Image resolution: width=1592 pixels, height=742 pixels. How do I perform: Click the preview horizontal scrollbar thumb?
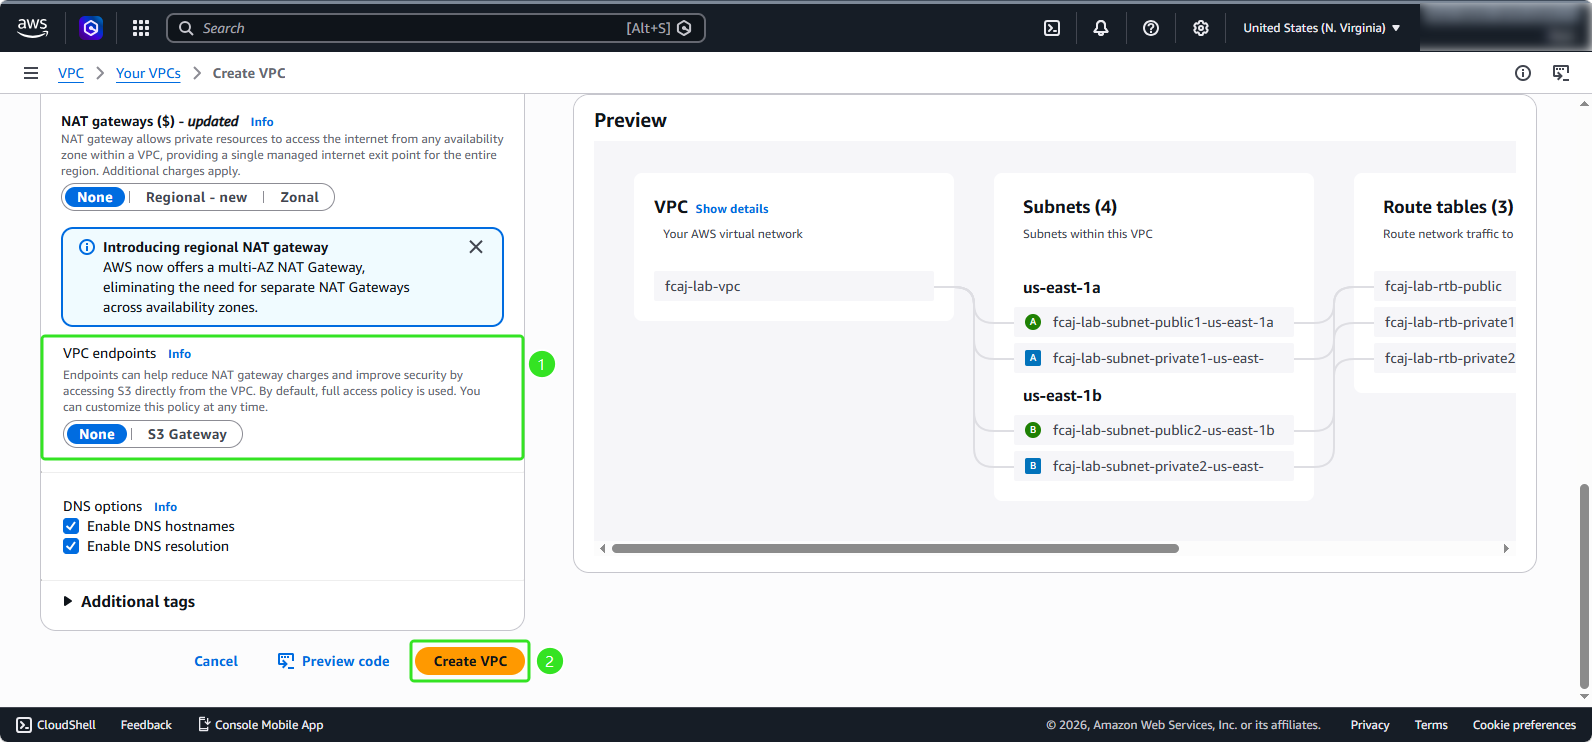(895, 548)
